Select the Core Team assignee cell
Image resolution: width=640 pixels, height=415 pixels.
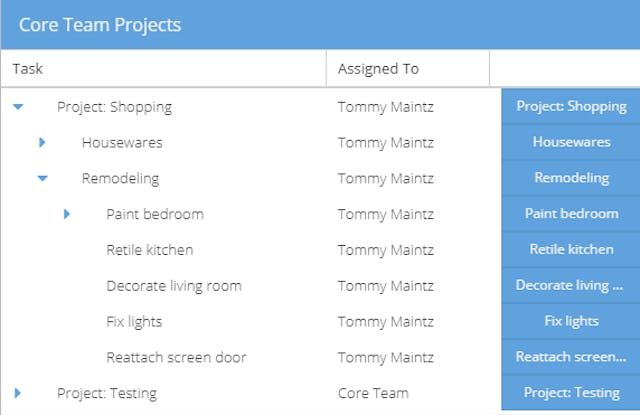click(373, 393)
